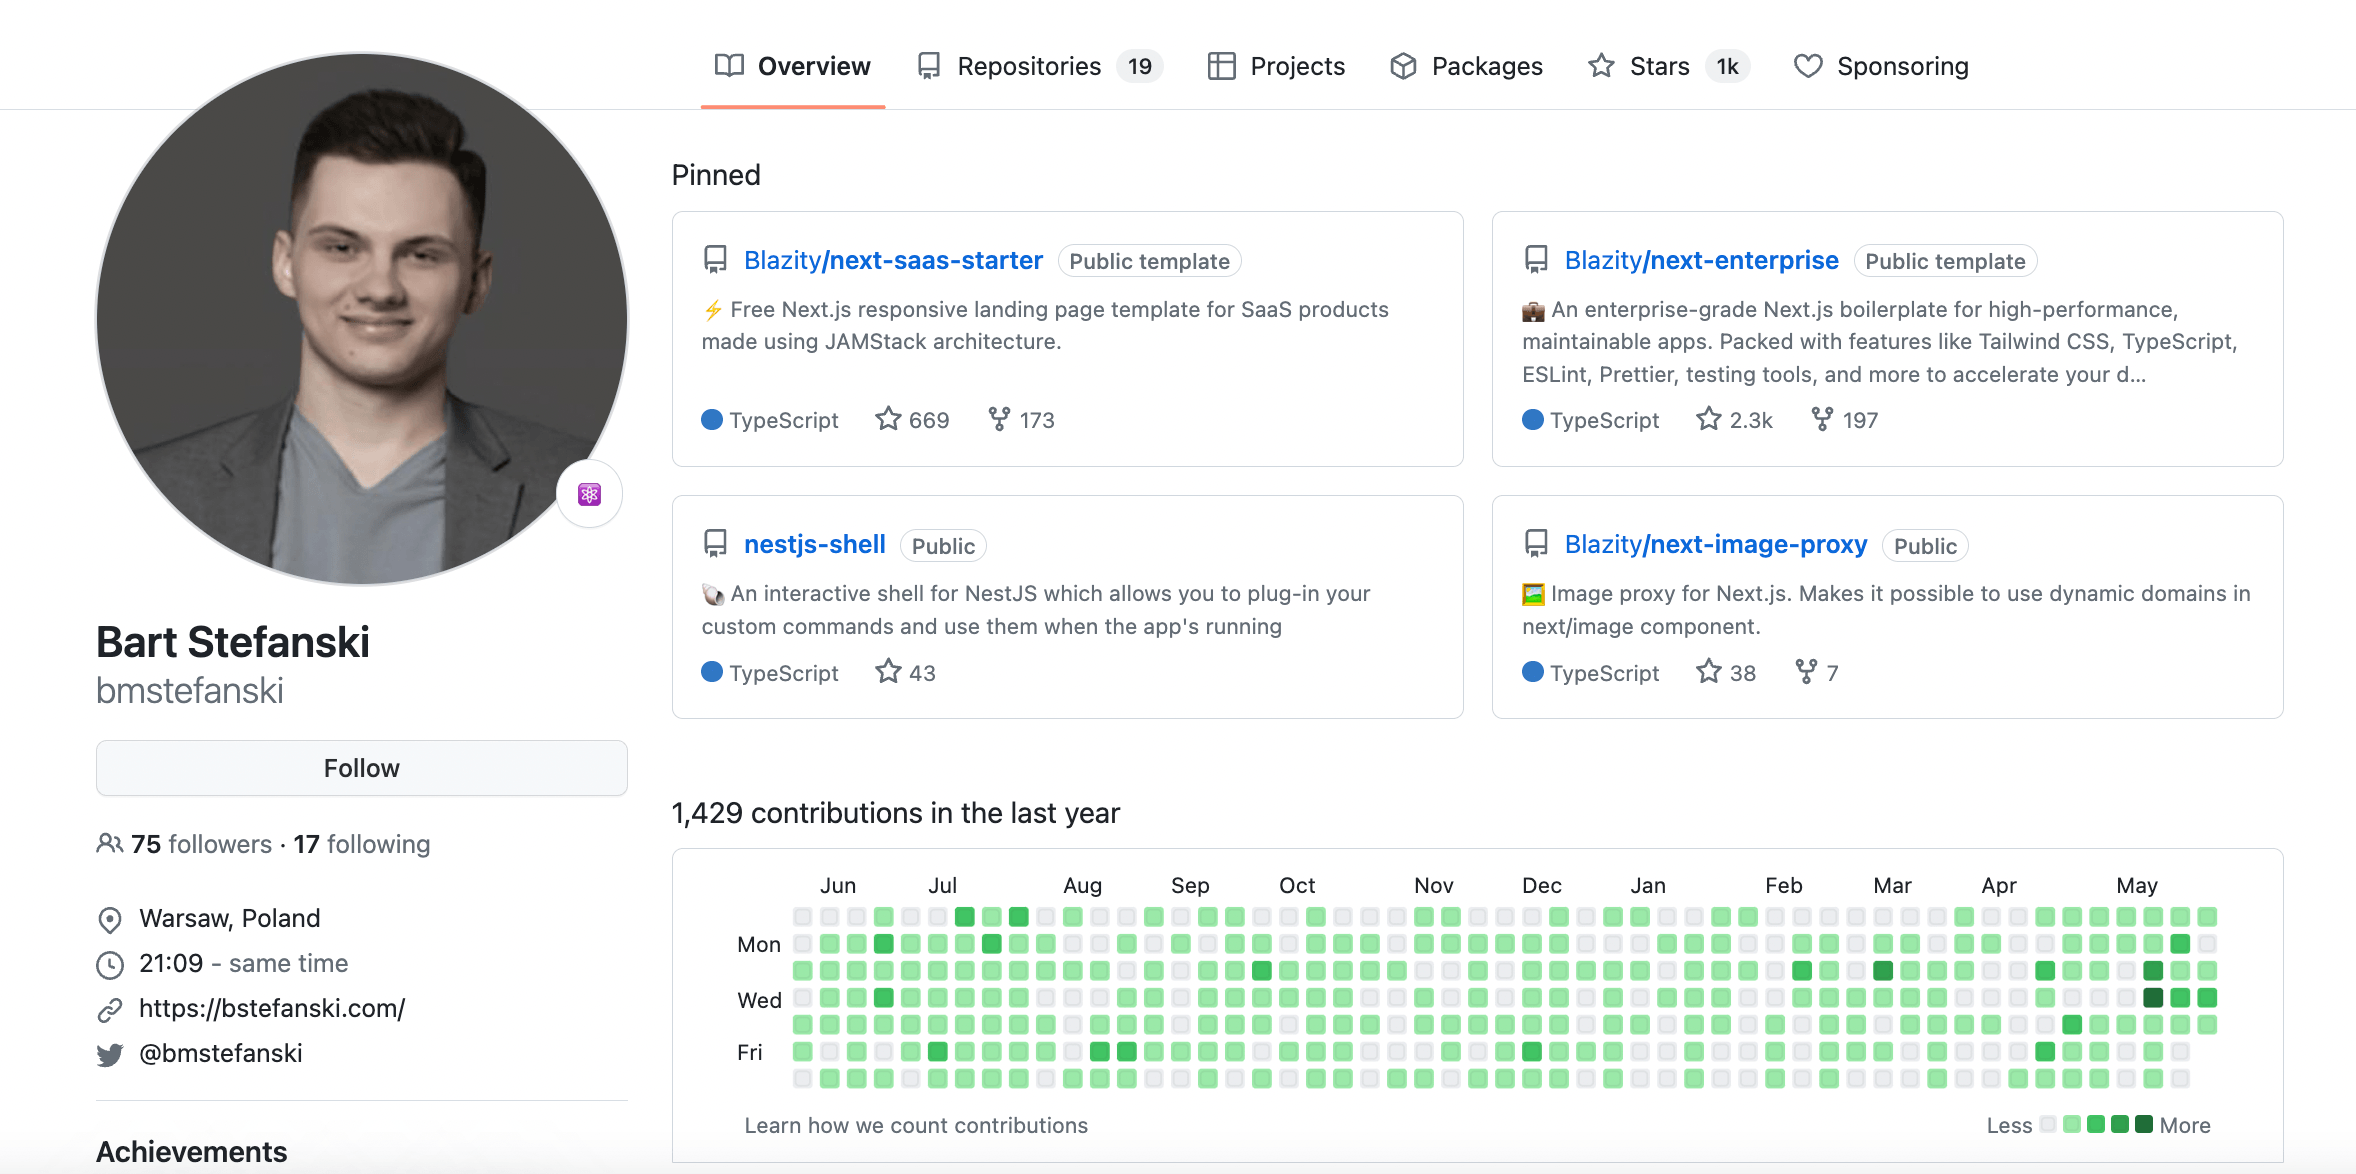Click the darkest green square in the contributions legend
The width and height of the screenshot is (2356, 1174).
click(x=2142, y=1124)
